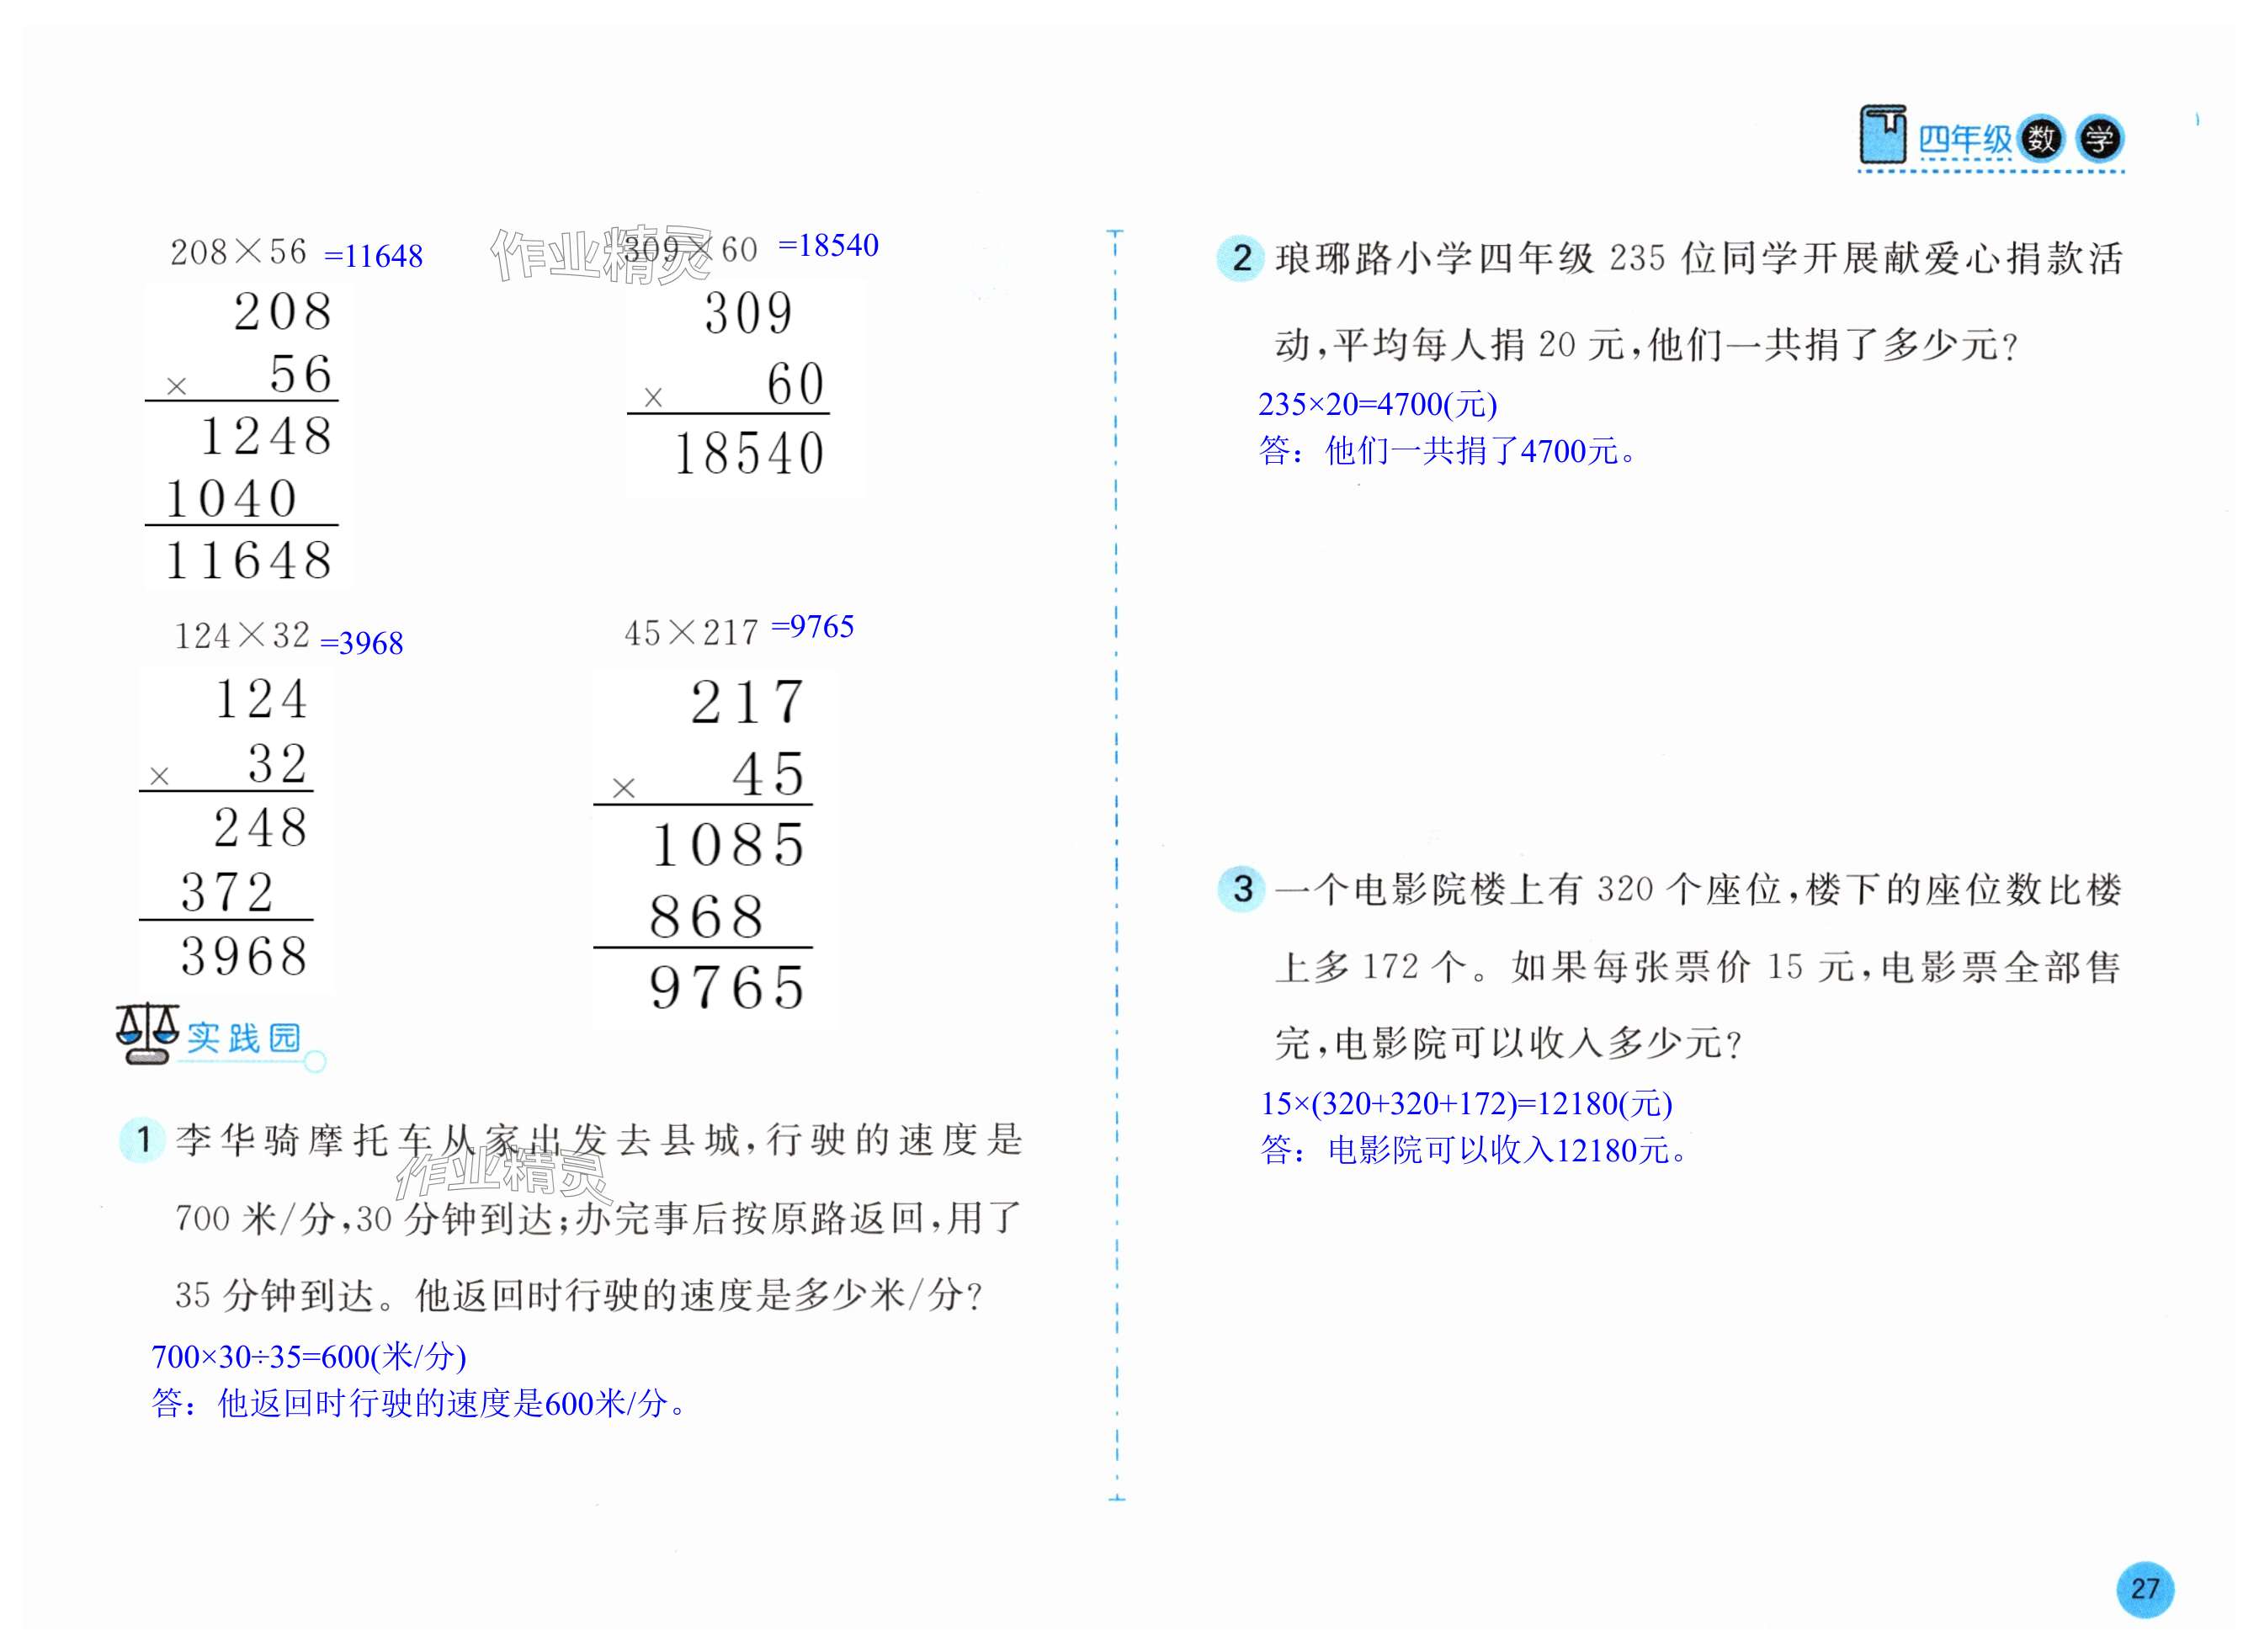
Task: Click the black circled 数 character
Action: point(2041,138)
